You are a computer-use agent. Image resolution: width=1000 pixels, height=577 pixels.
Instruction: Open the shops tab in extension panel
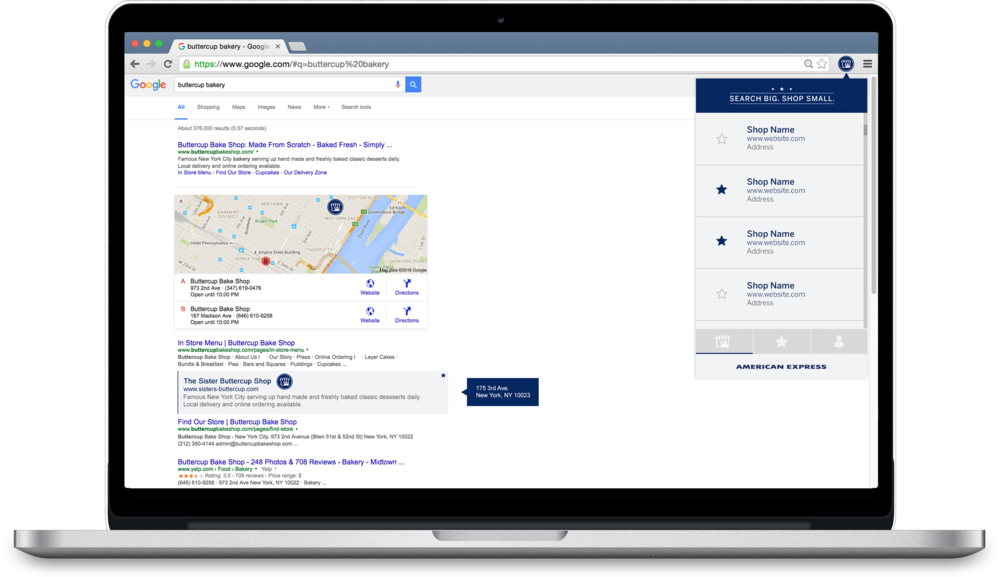(x=724, y=342)
